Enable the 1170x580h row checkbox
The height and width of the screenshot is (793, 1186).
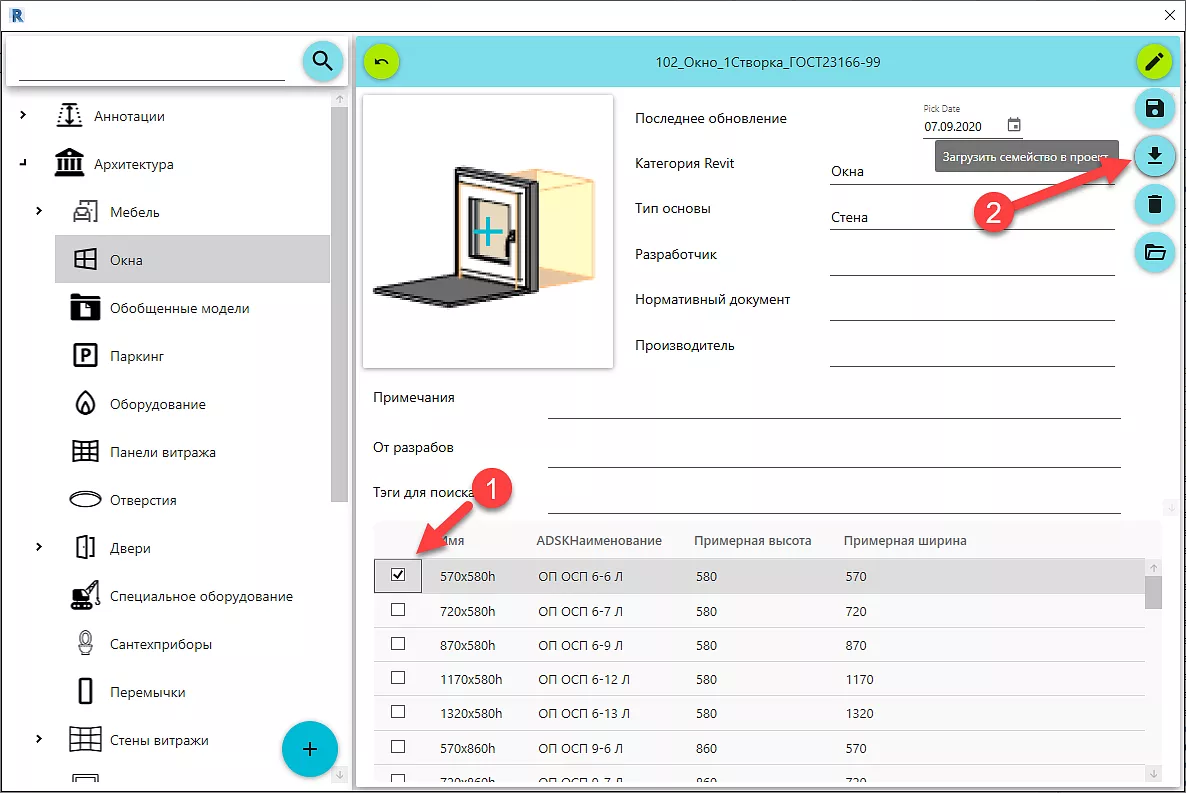398,678
